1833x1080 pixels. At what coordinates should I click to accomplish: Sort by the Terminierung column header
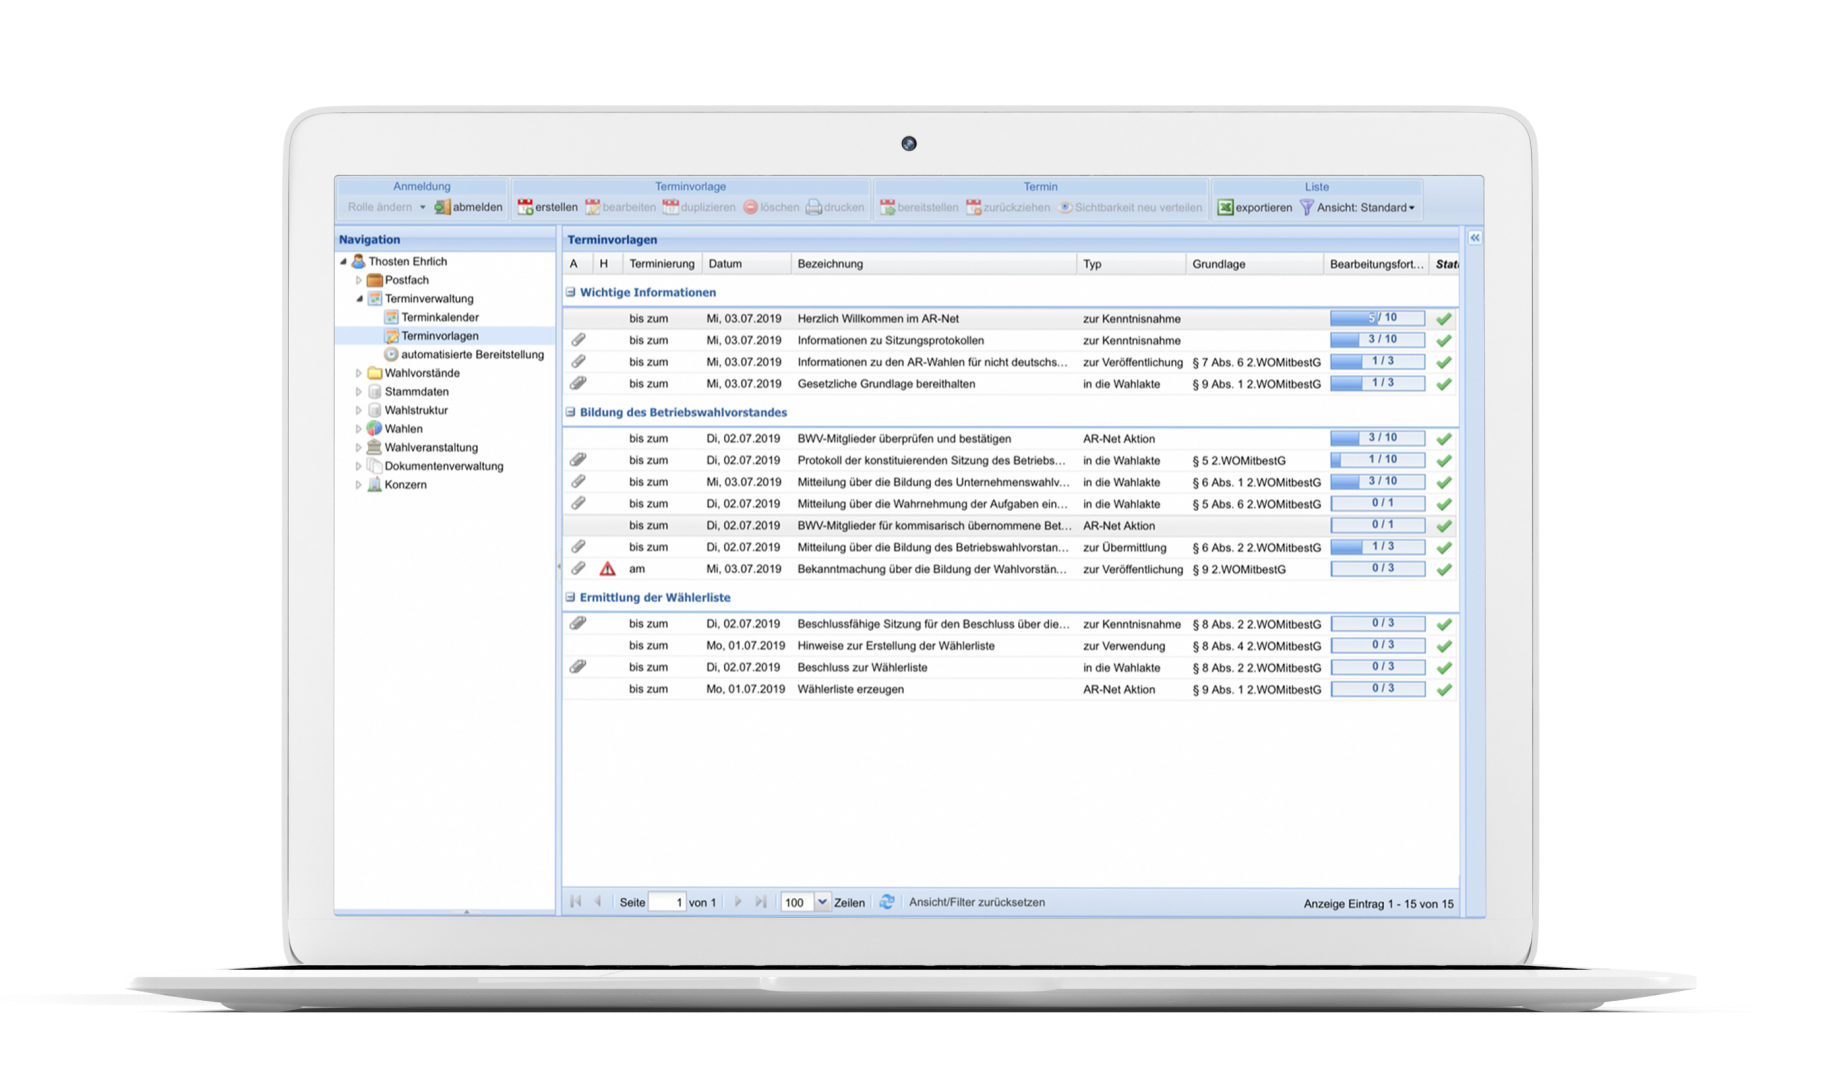[661, 264]
